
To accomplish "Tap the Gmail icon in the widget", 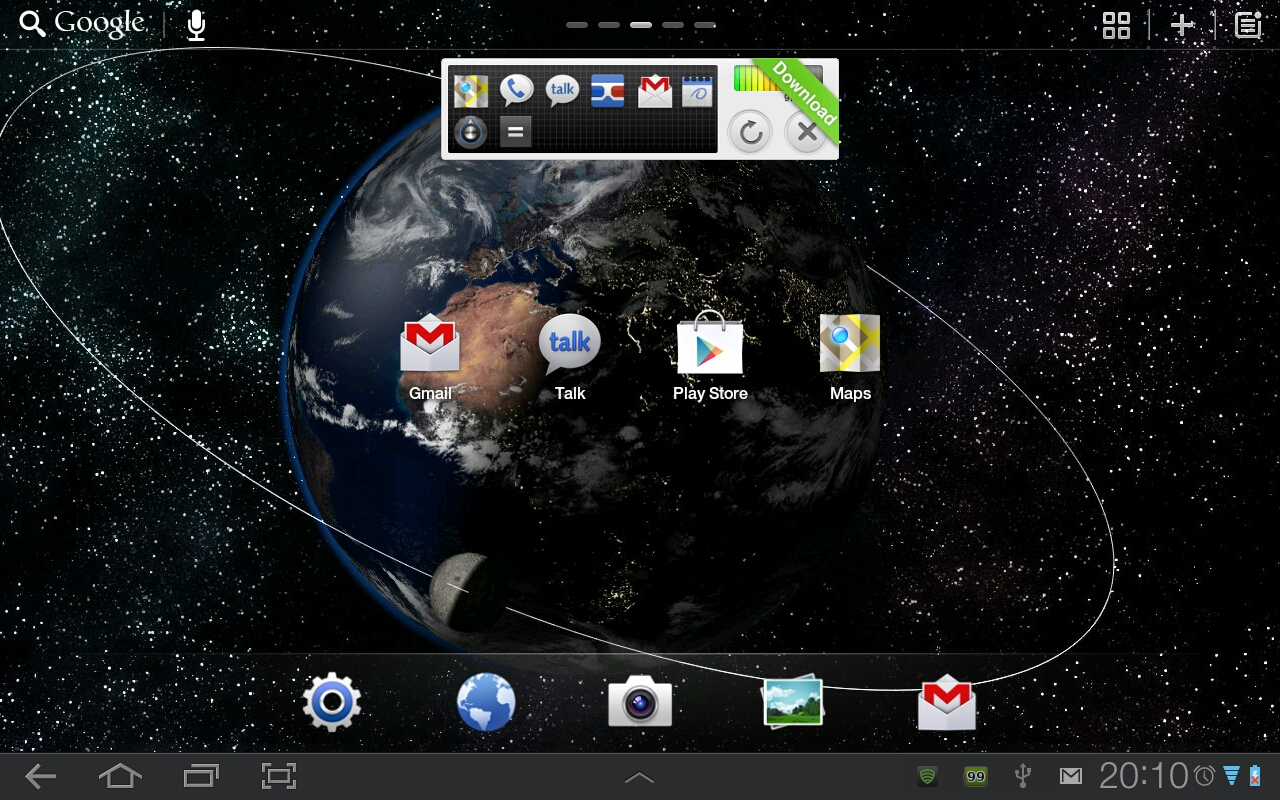I will point(655,91).
